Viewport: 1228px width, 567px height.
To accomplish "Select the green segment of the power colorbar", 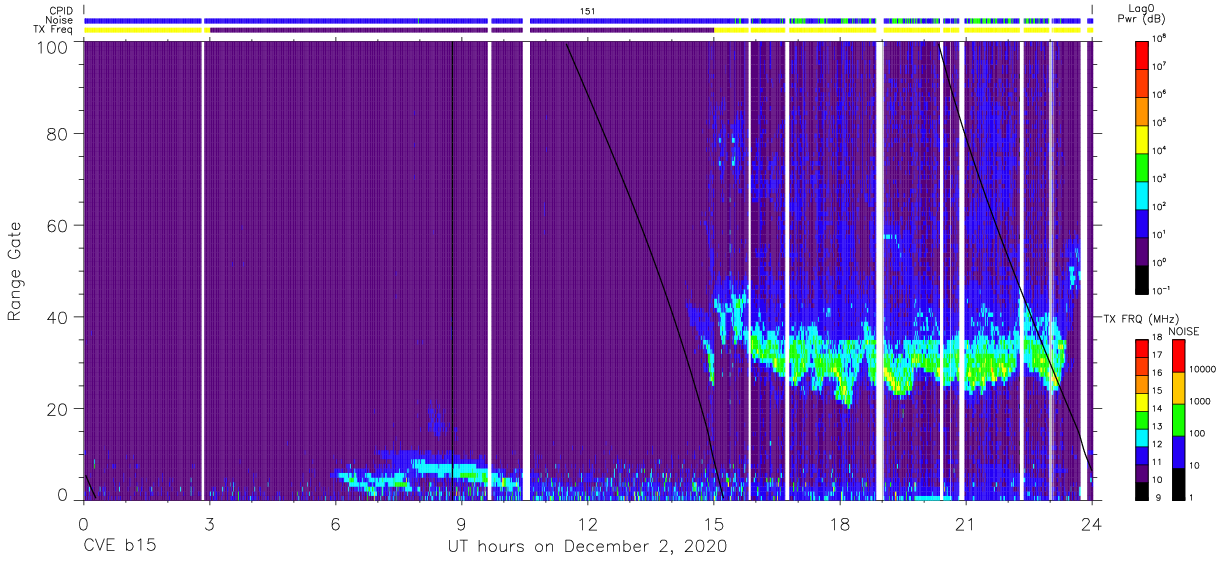I will point(1141,166).
